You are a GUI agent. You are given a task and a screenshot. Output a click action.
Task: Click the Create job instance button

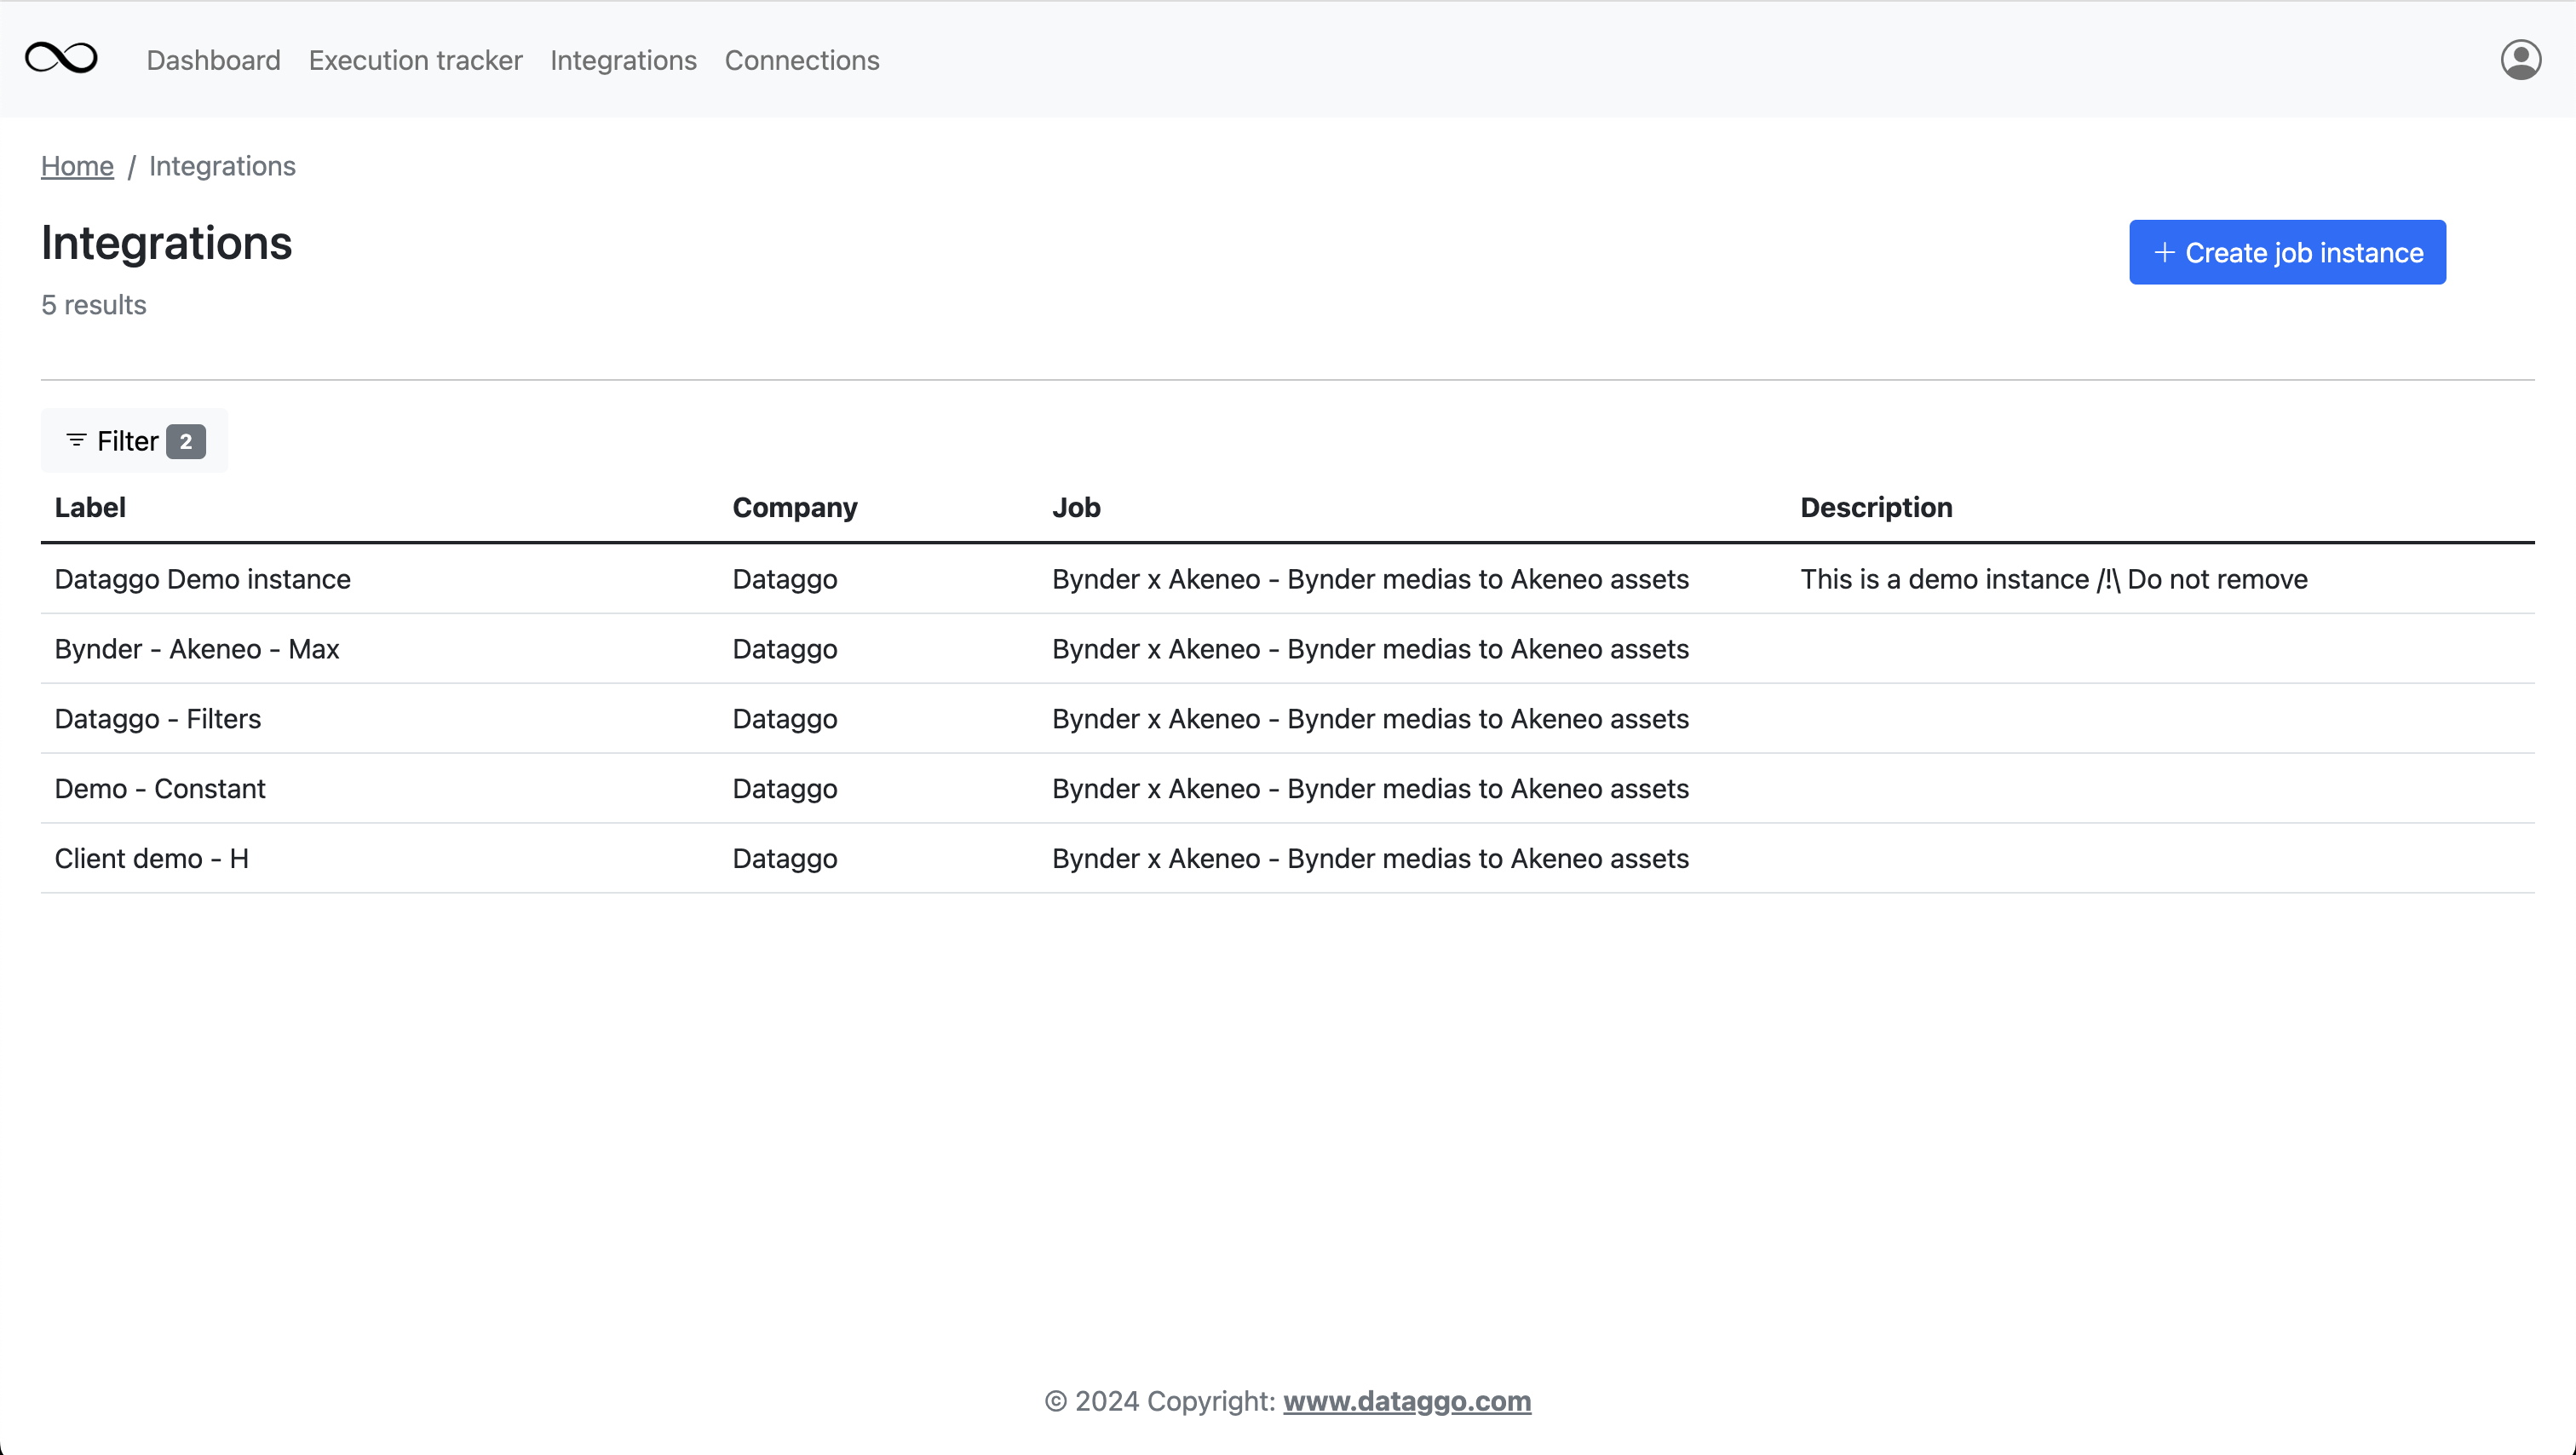coord(2287,252)
